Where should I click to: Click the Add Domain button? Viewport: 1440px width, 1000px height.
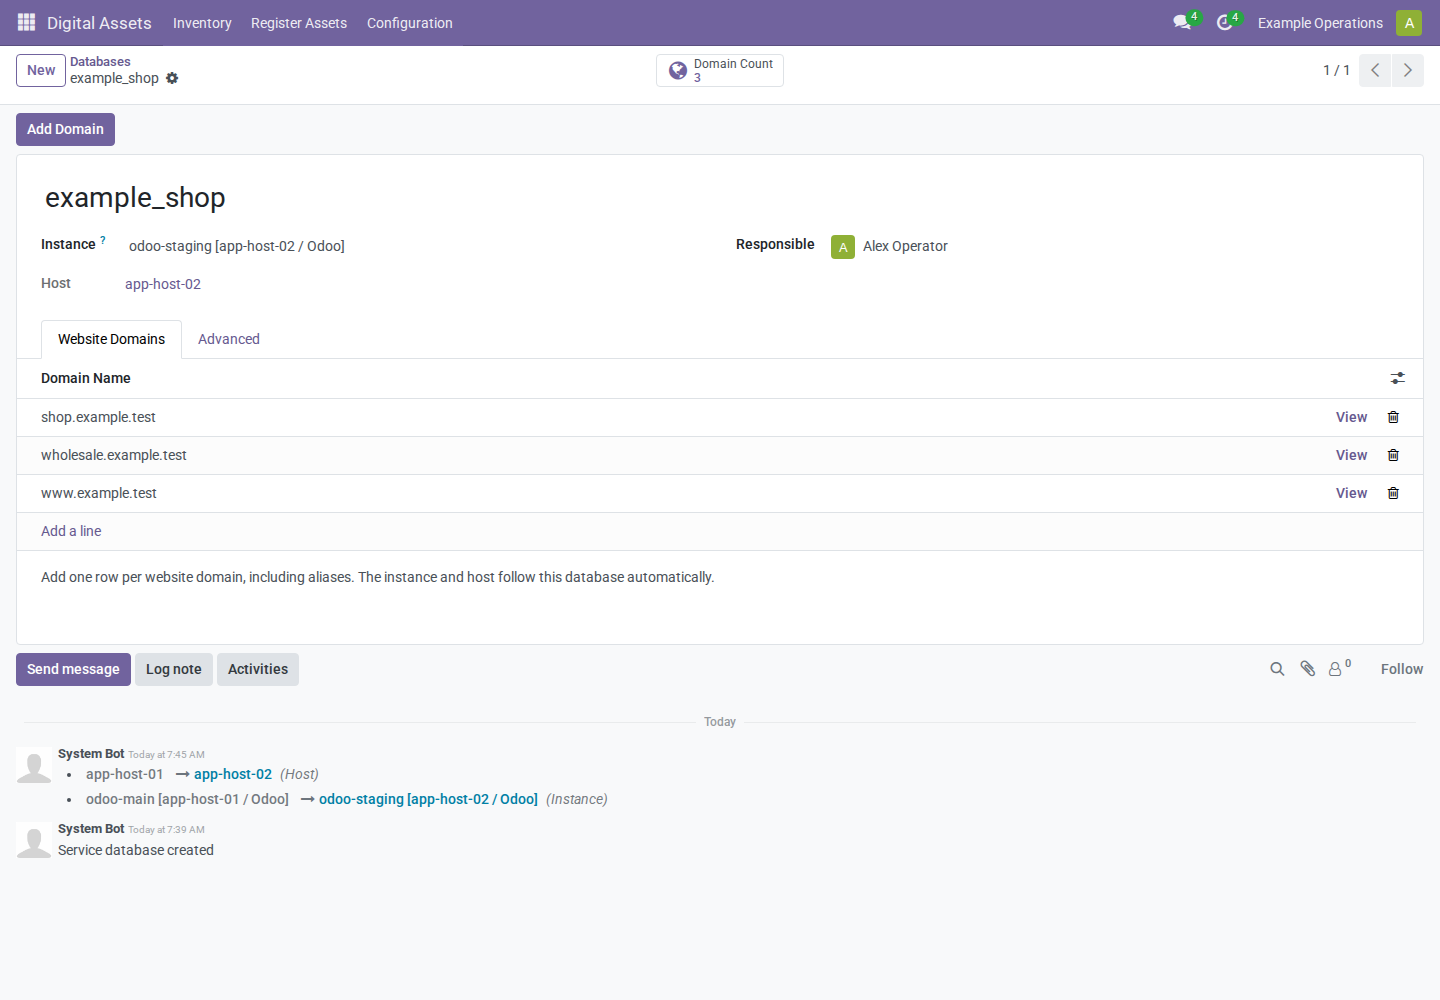coord(65,129)
